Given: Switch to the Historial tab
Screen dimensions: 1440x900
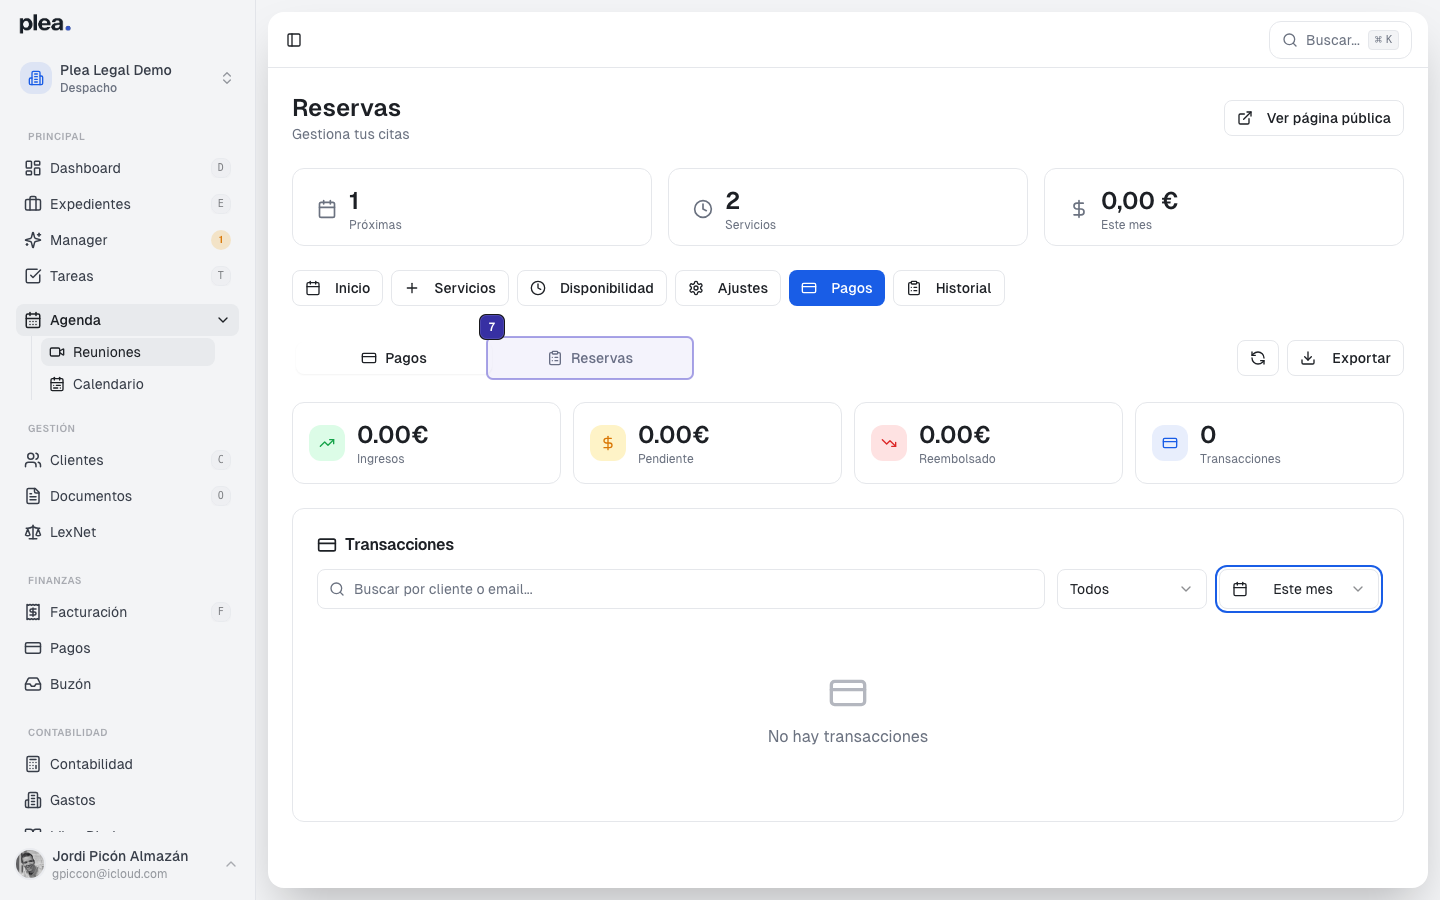Looking at the screenshot, I should [949, 288].
